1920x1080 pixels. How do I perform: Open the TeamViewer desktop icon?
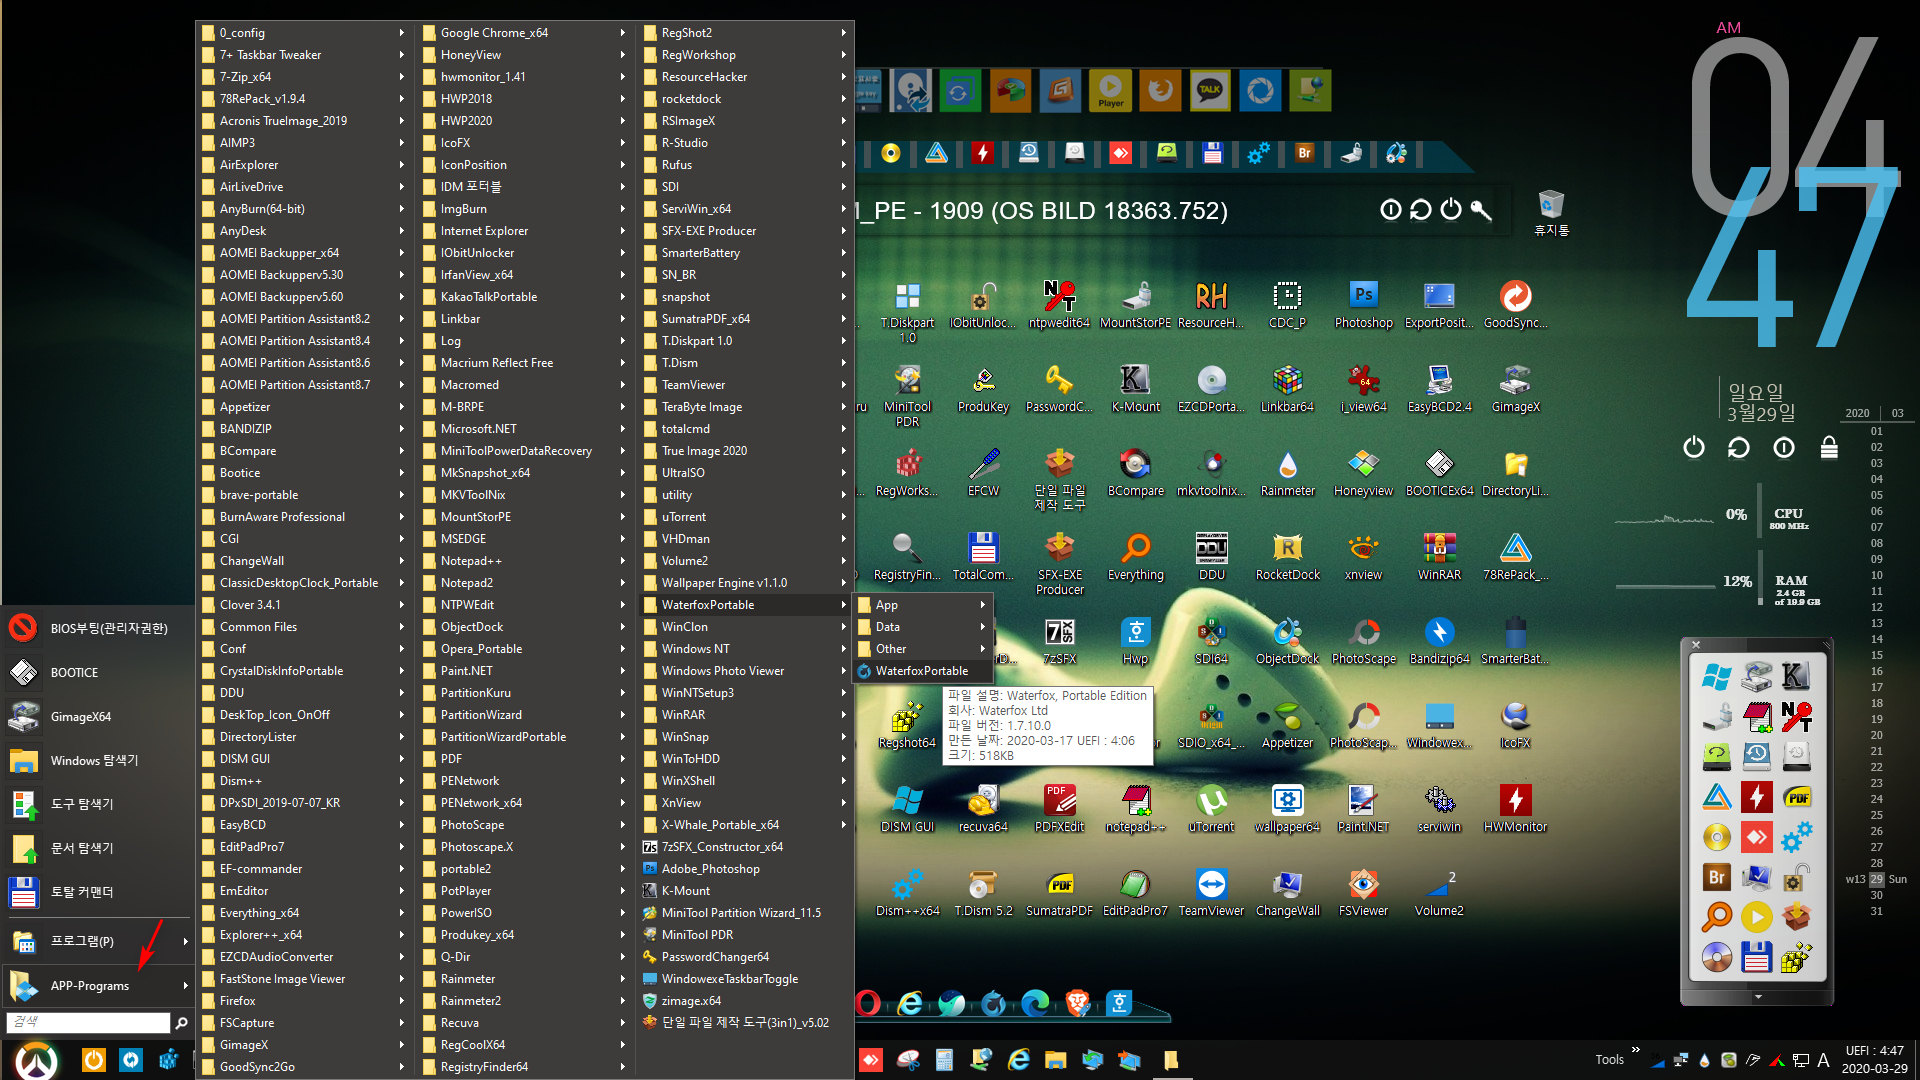pyautogui.click(x=1211, y=893)
